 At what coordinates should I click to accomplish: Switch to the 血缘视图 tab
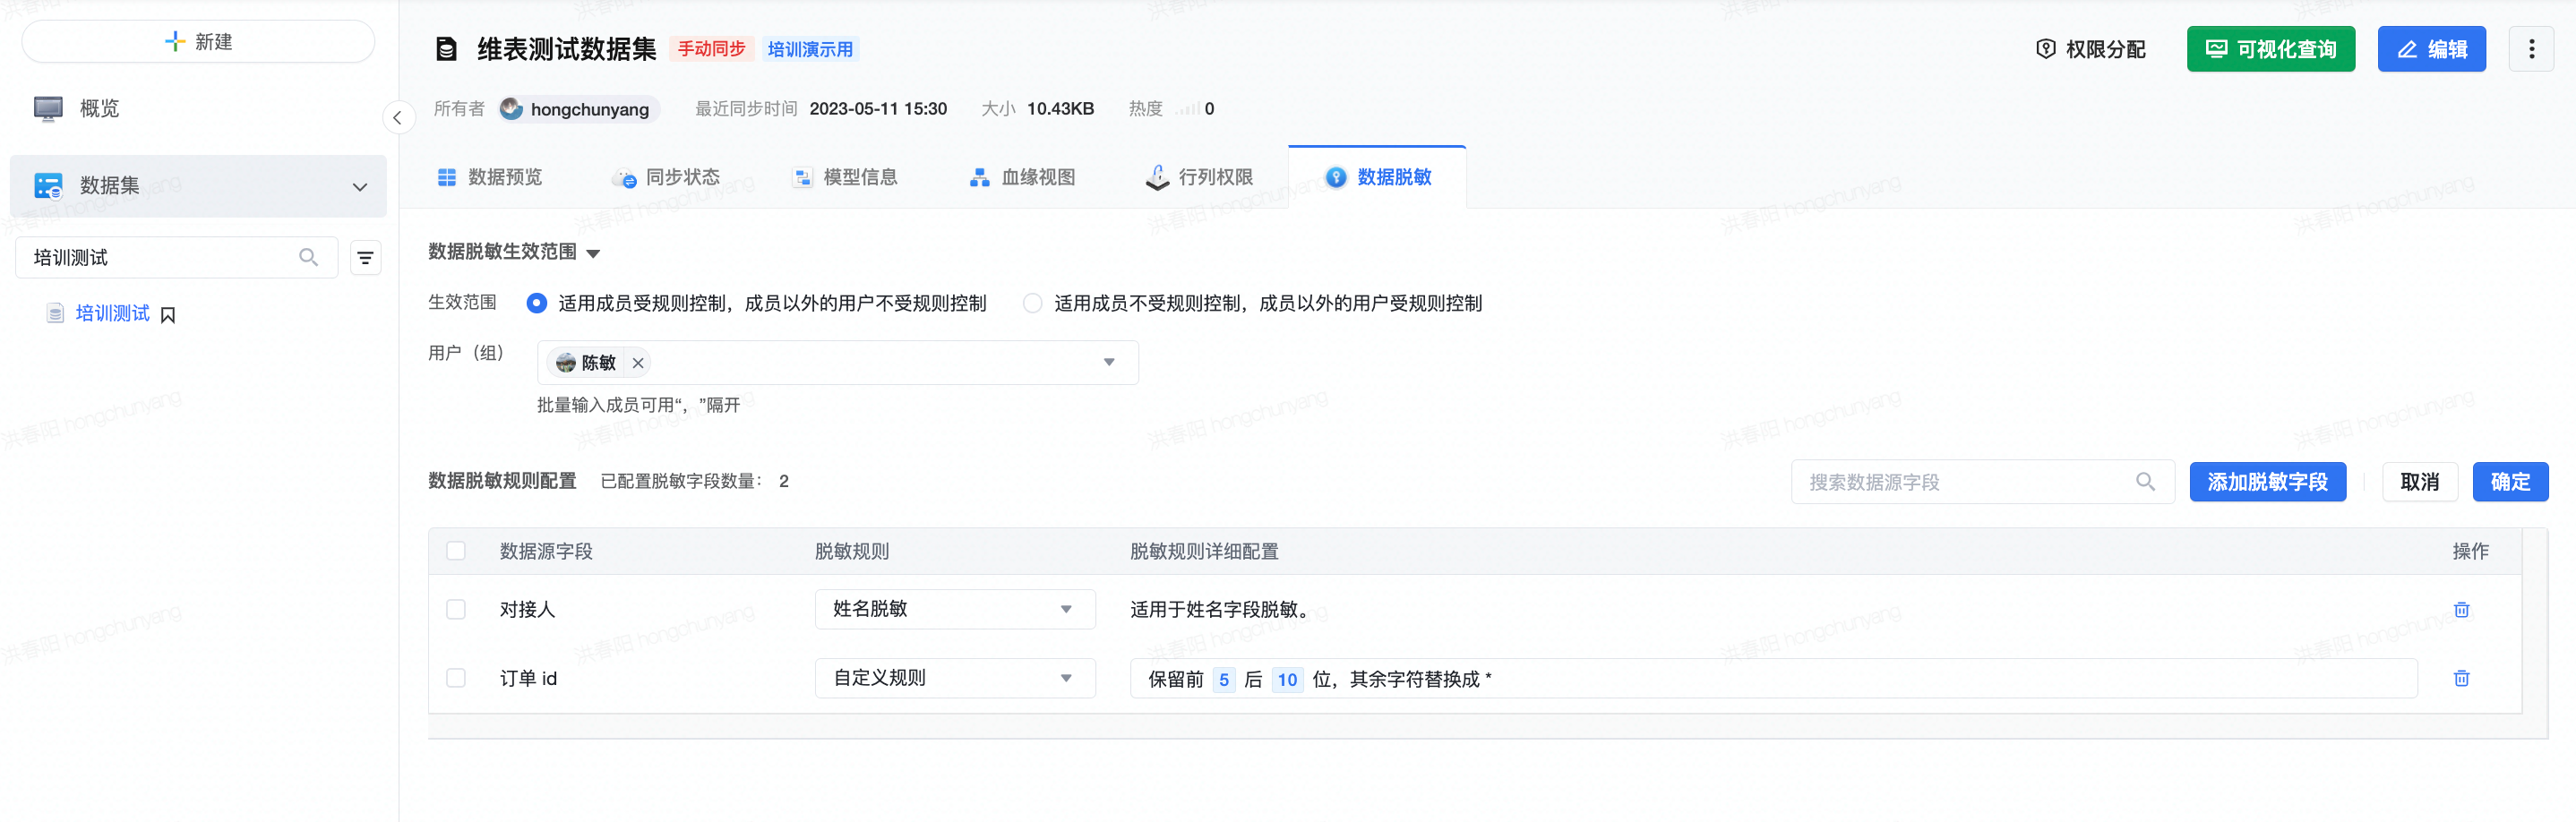(1023, 177)
